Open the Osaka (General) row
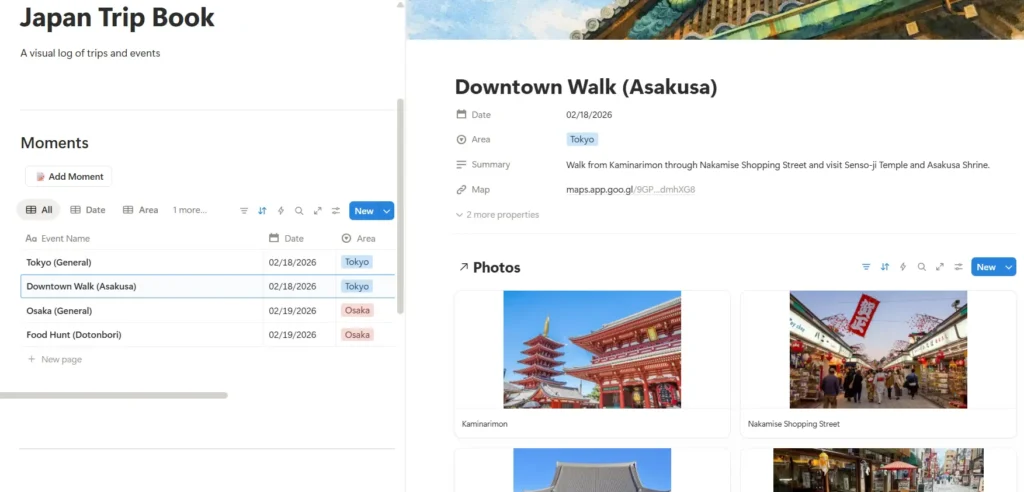This screenshot has height=492, width=1024. 59,310
